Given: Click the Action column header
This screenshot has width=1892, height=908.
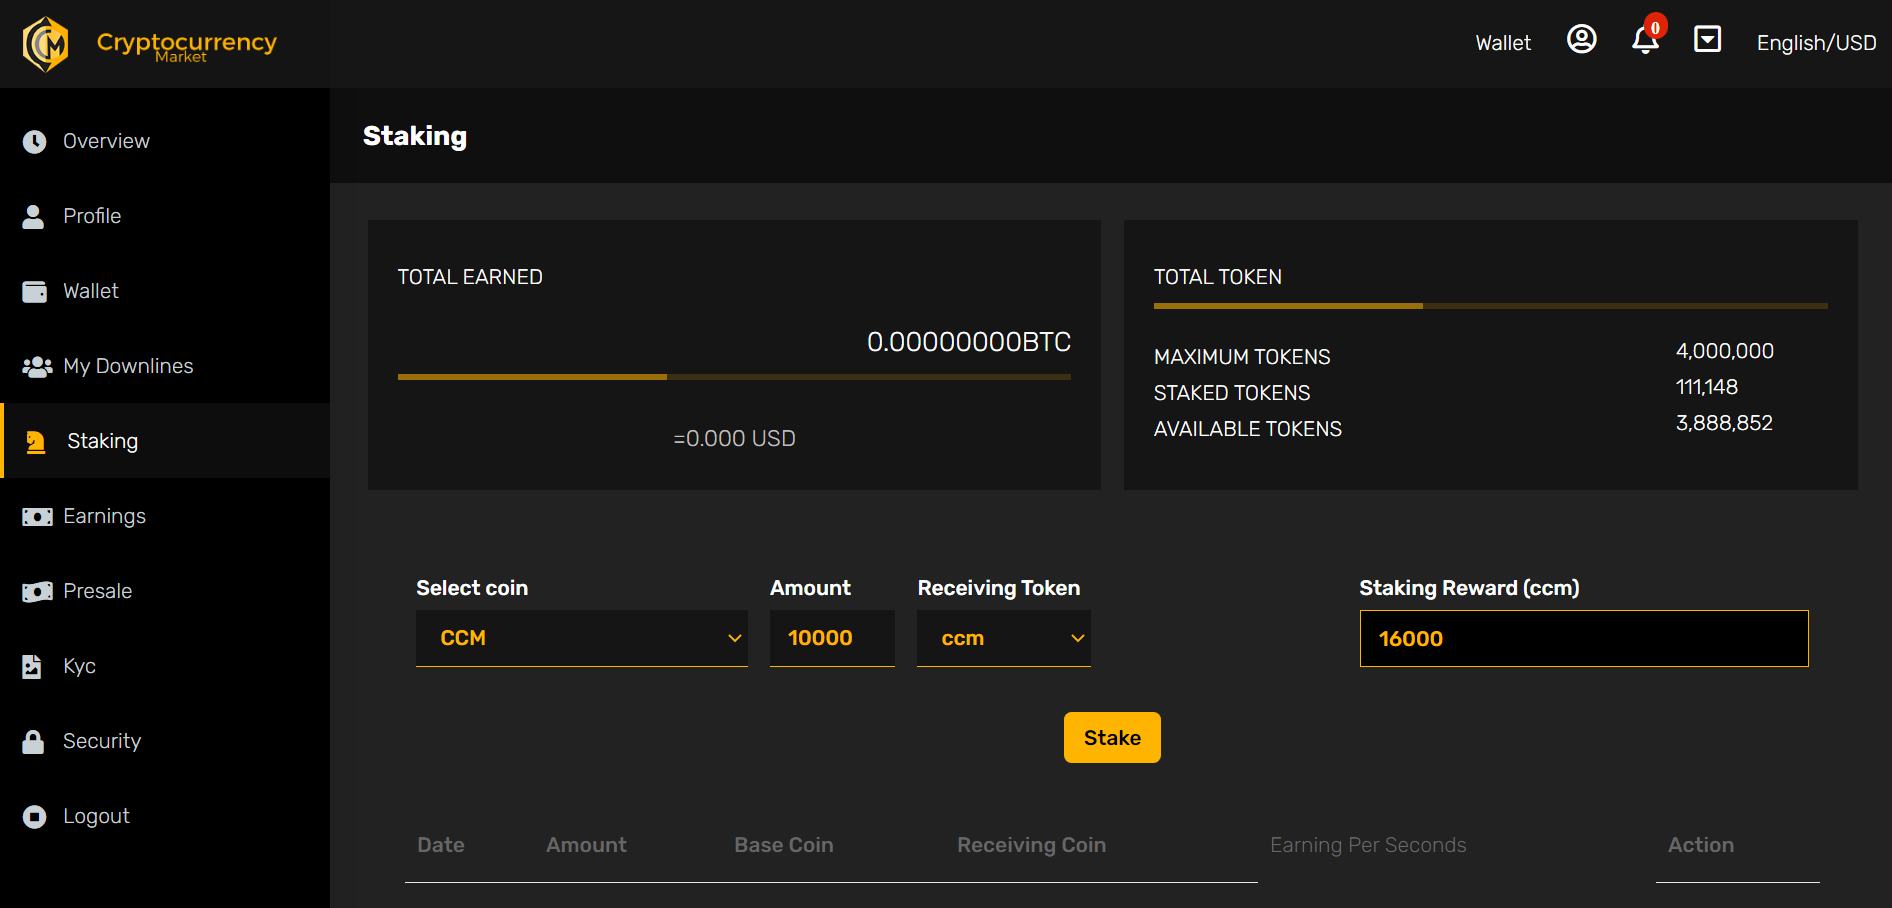Looking at the screenshot, I should (x=1701, y=845).
